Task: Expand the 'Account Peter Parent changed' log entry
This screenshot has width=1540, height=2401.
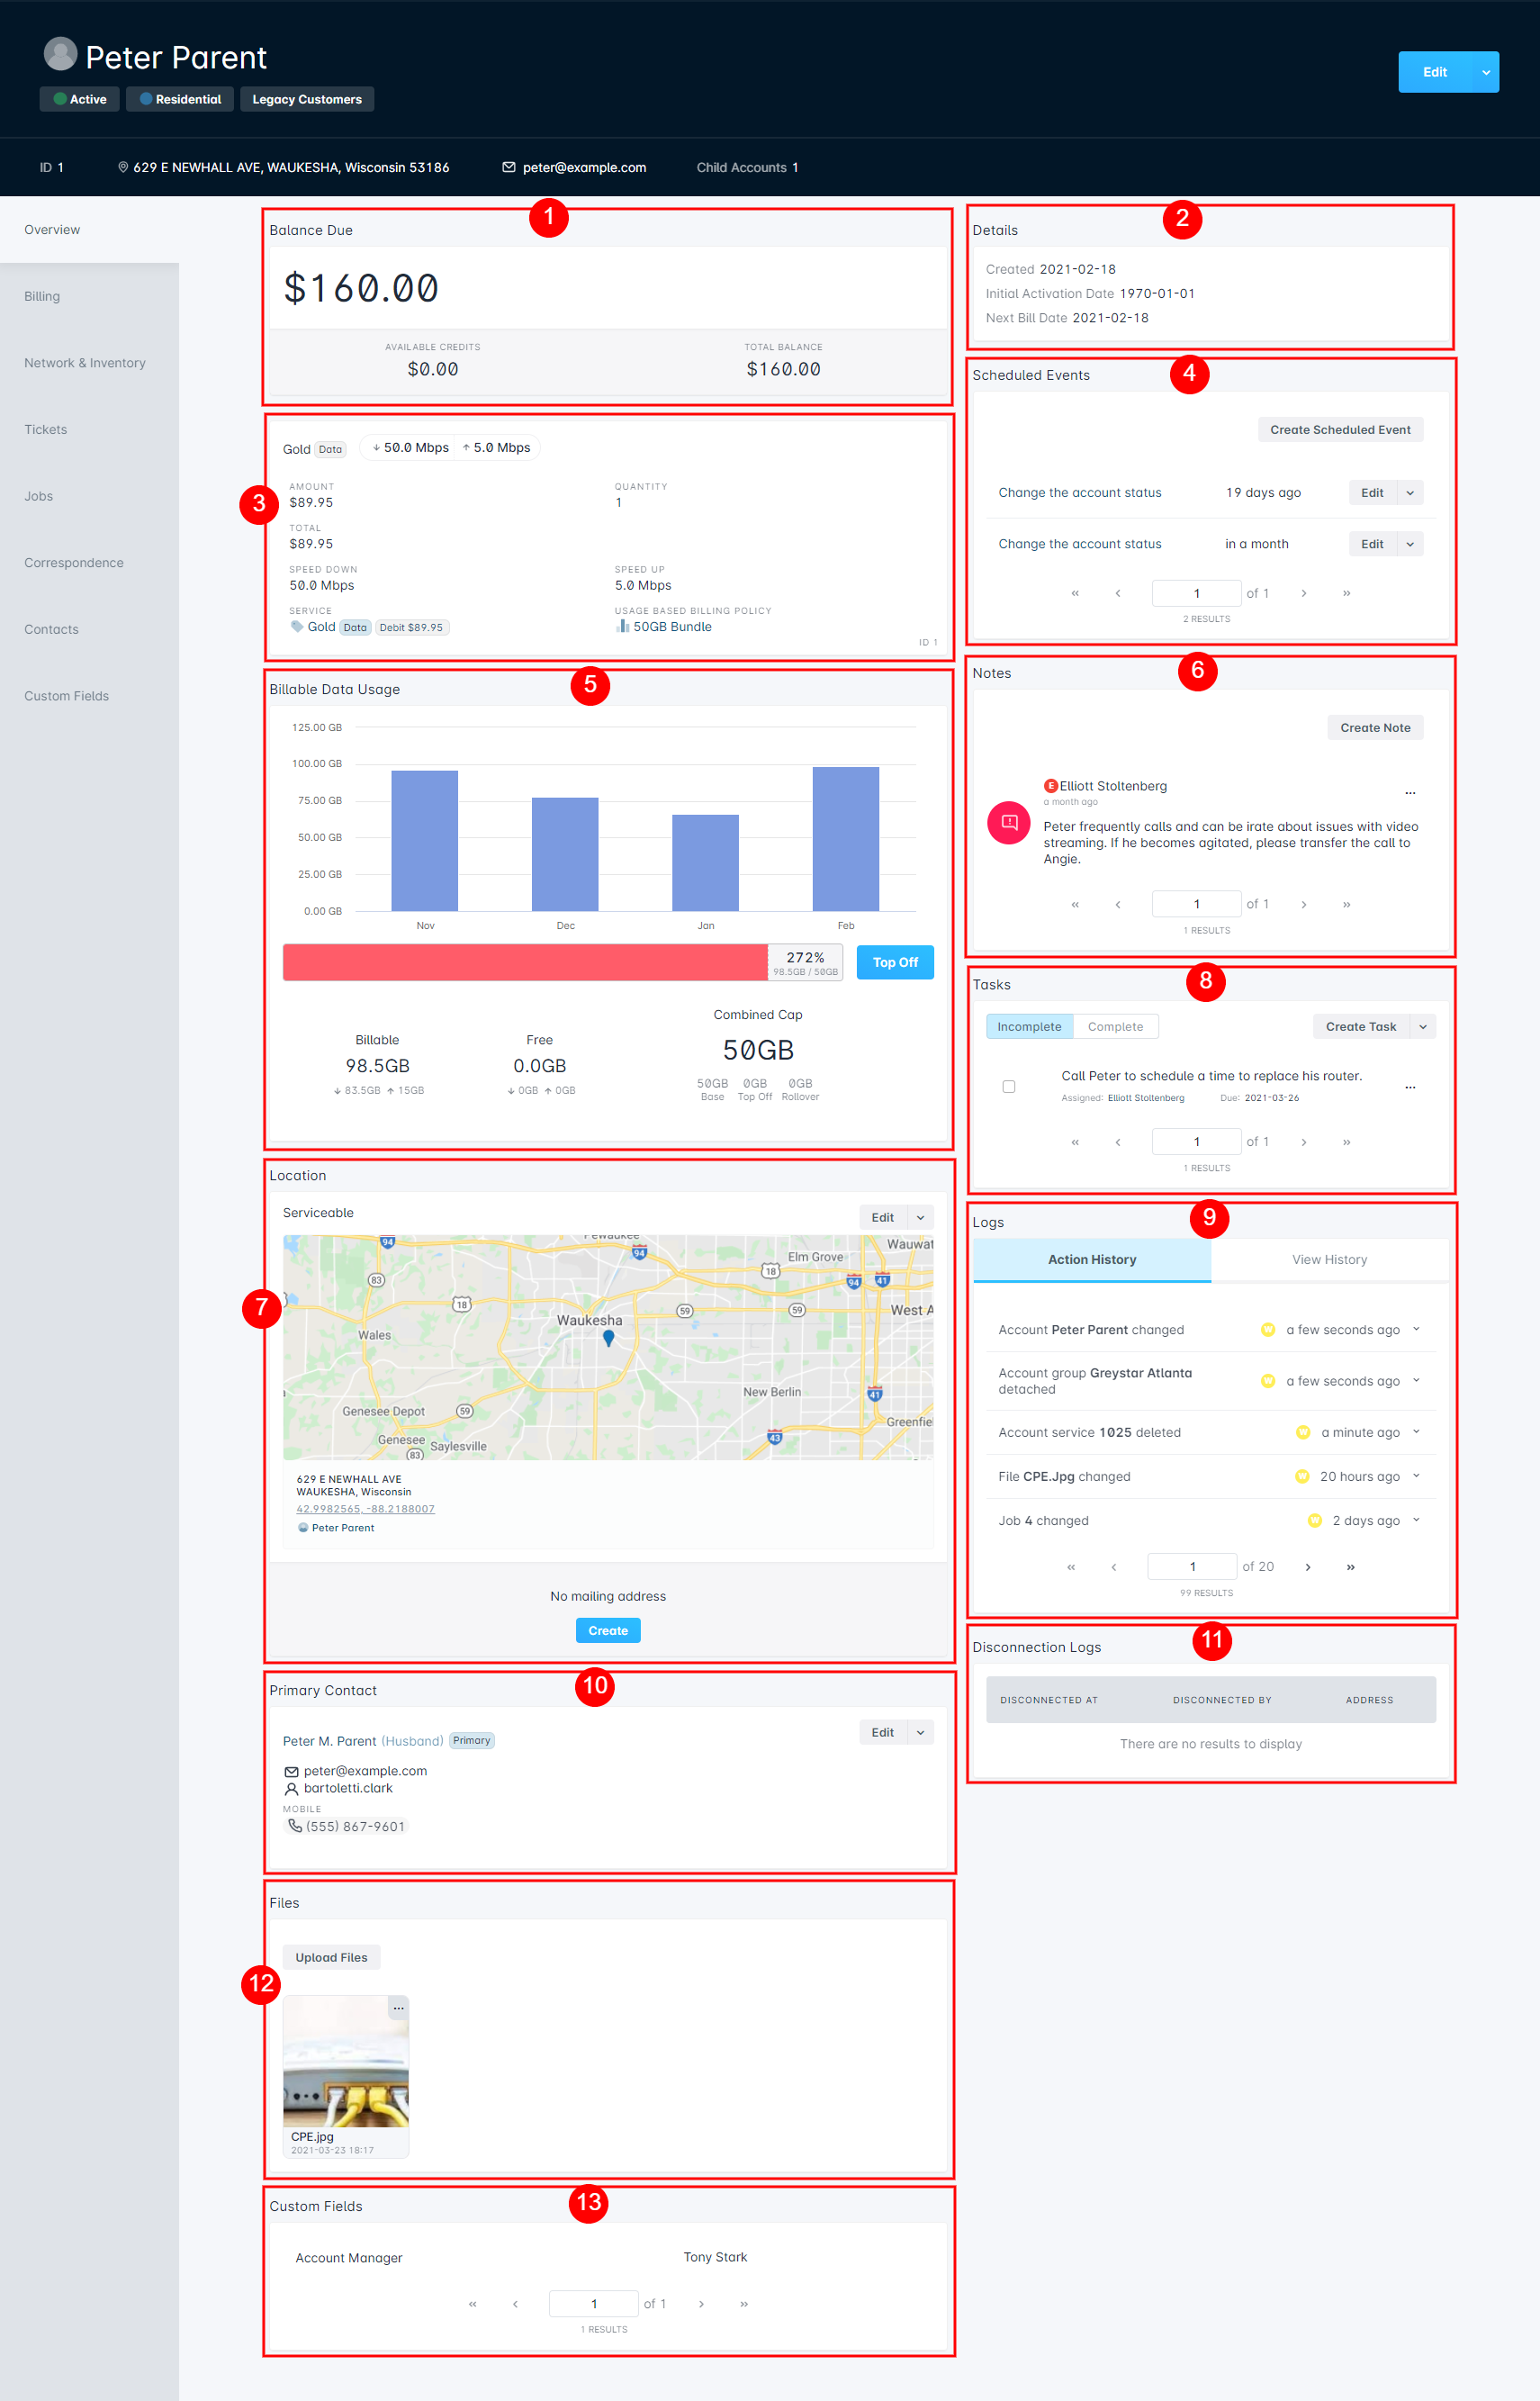Action: [1416, 1329]
